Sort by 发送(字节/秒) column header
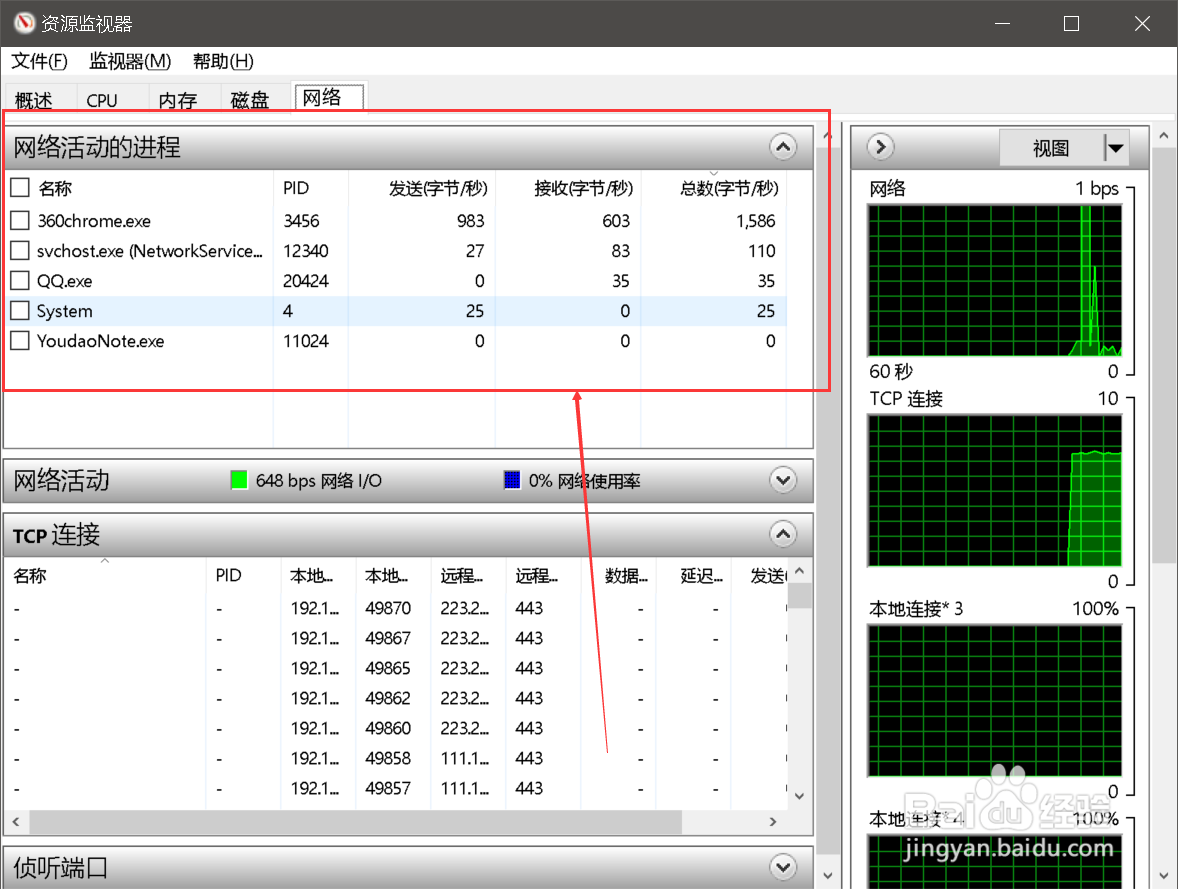 (421, 188)
